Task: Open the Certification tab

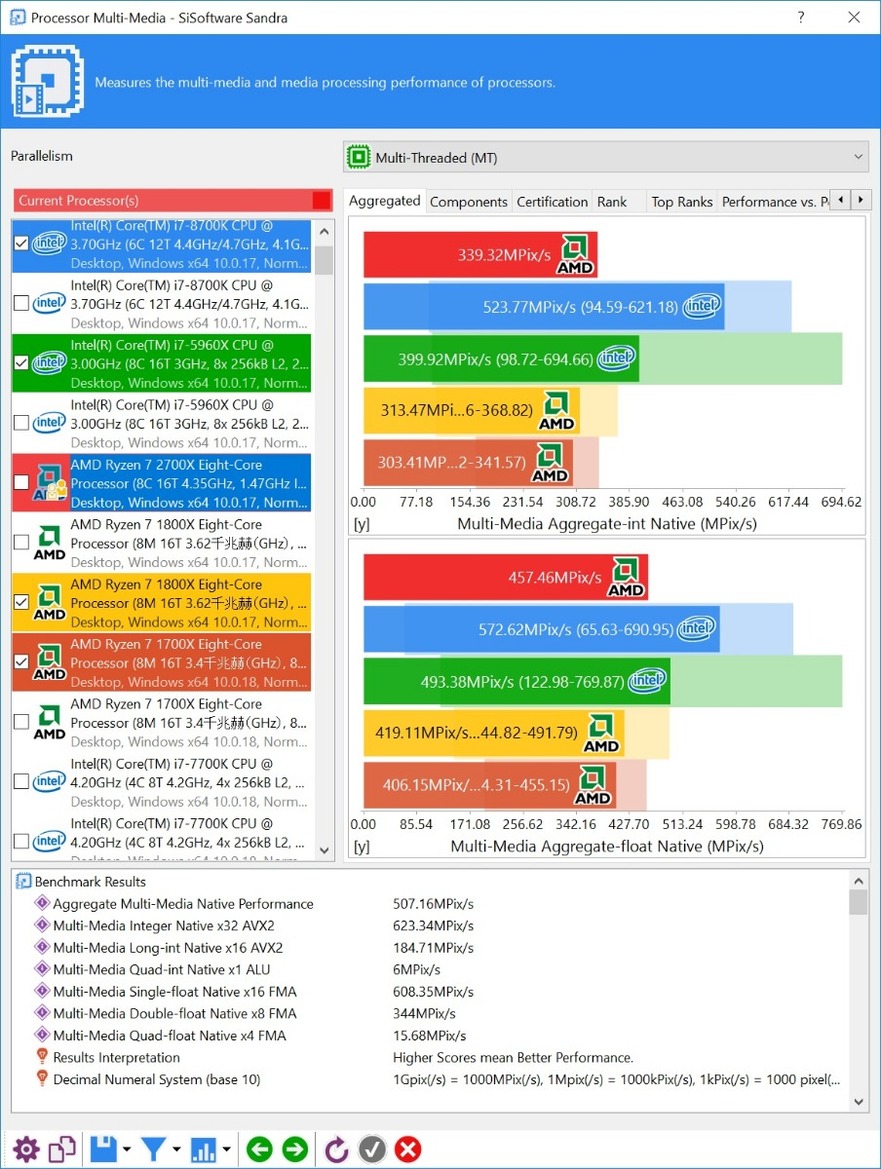Action: (552, 201)
